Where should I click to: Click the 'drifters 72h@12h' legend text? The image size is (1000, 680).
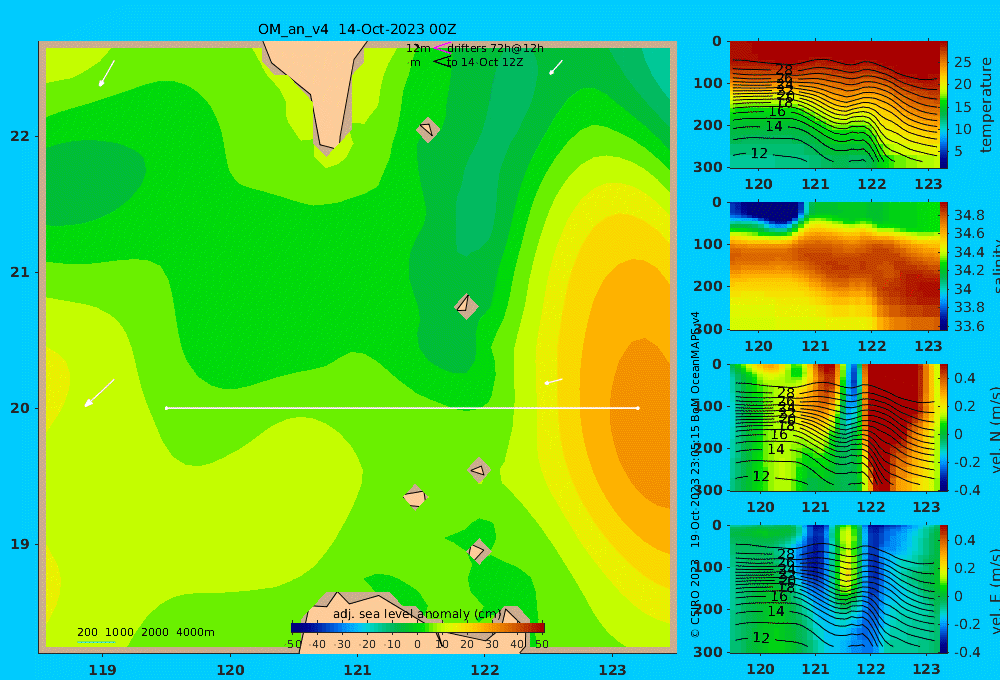point(496,48)
